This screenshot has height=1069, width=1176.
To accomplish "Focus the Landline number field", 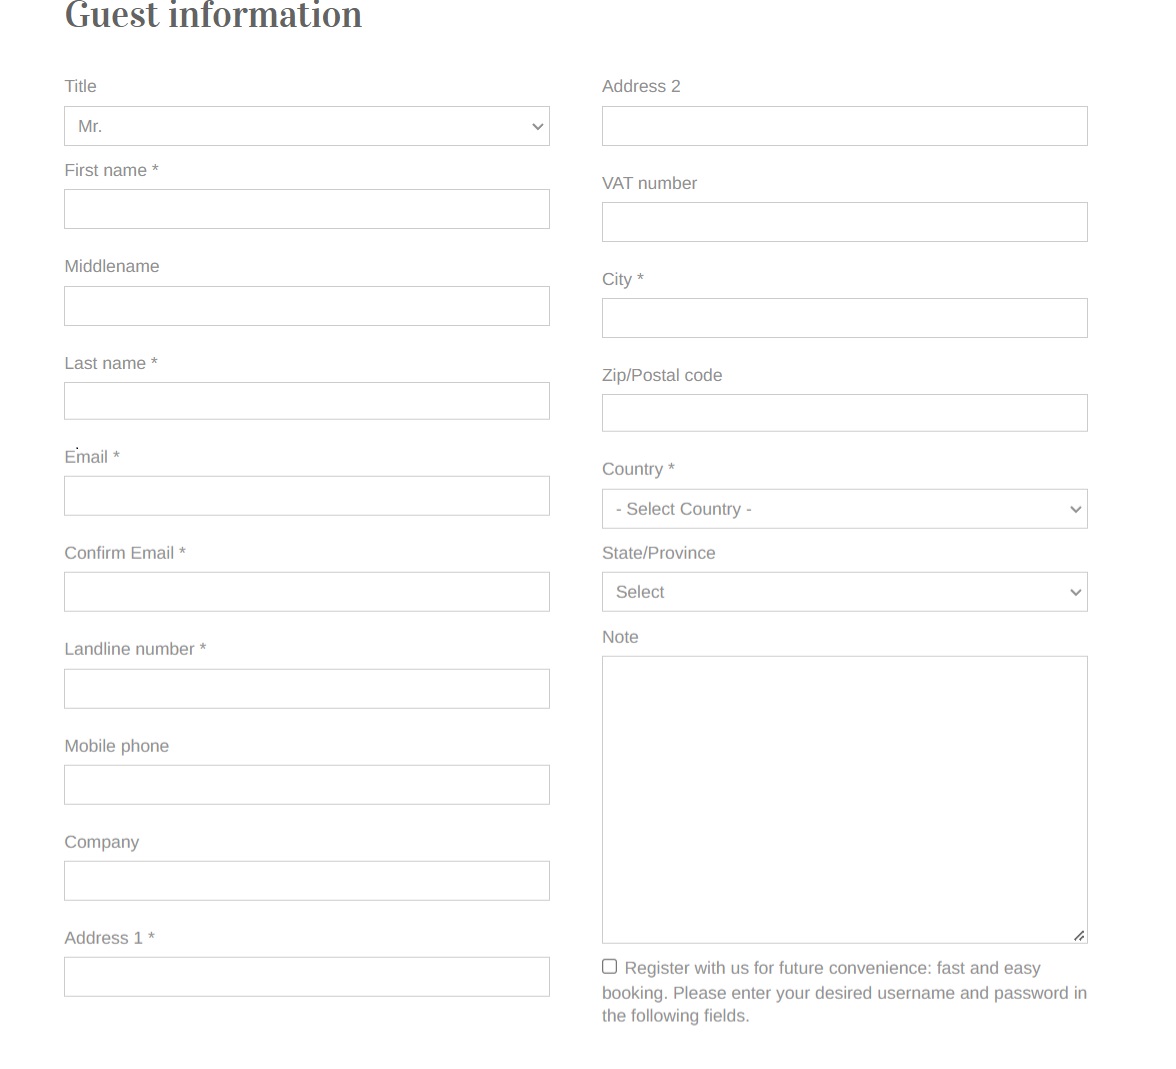I will pyautogui.click(x=306, y=689).
